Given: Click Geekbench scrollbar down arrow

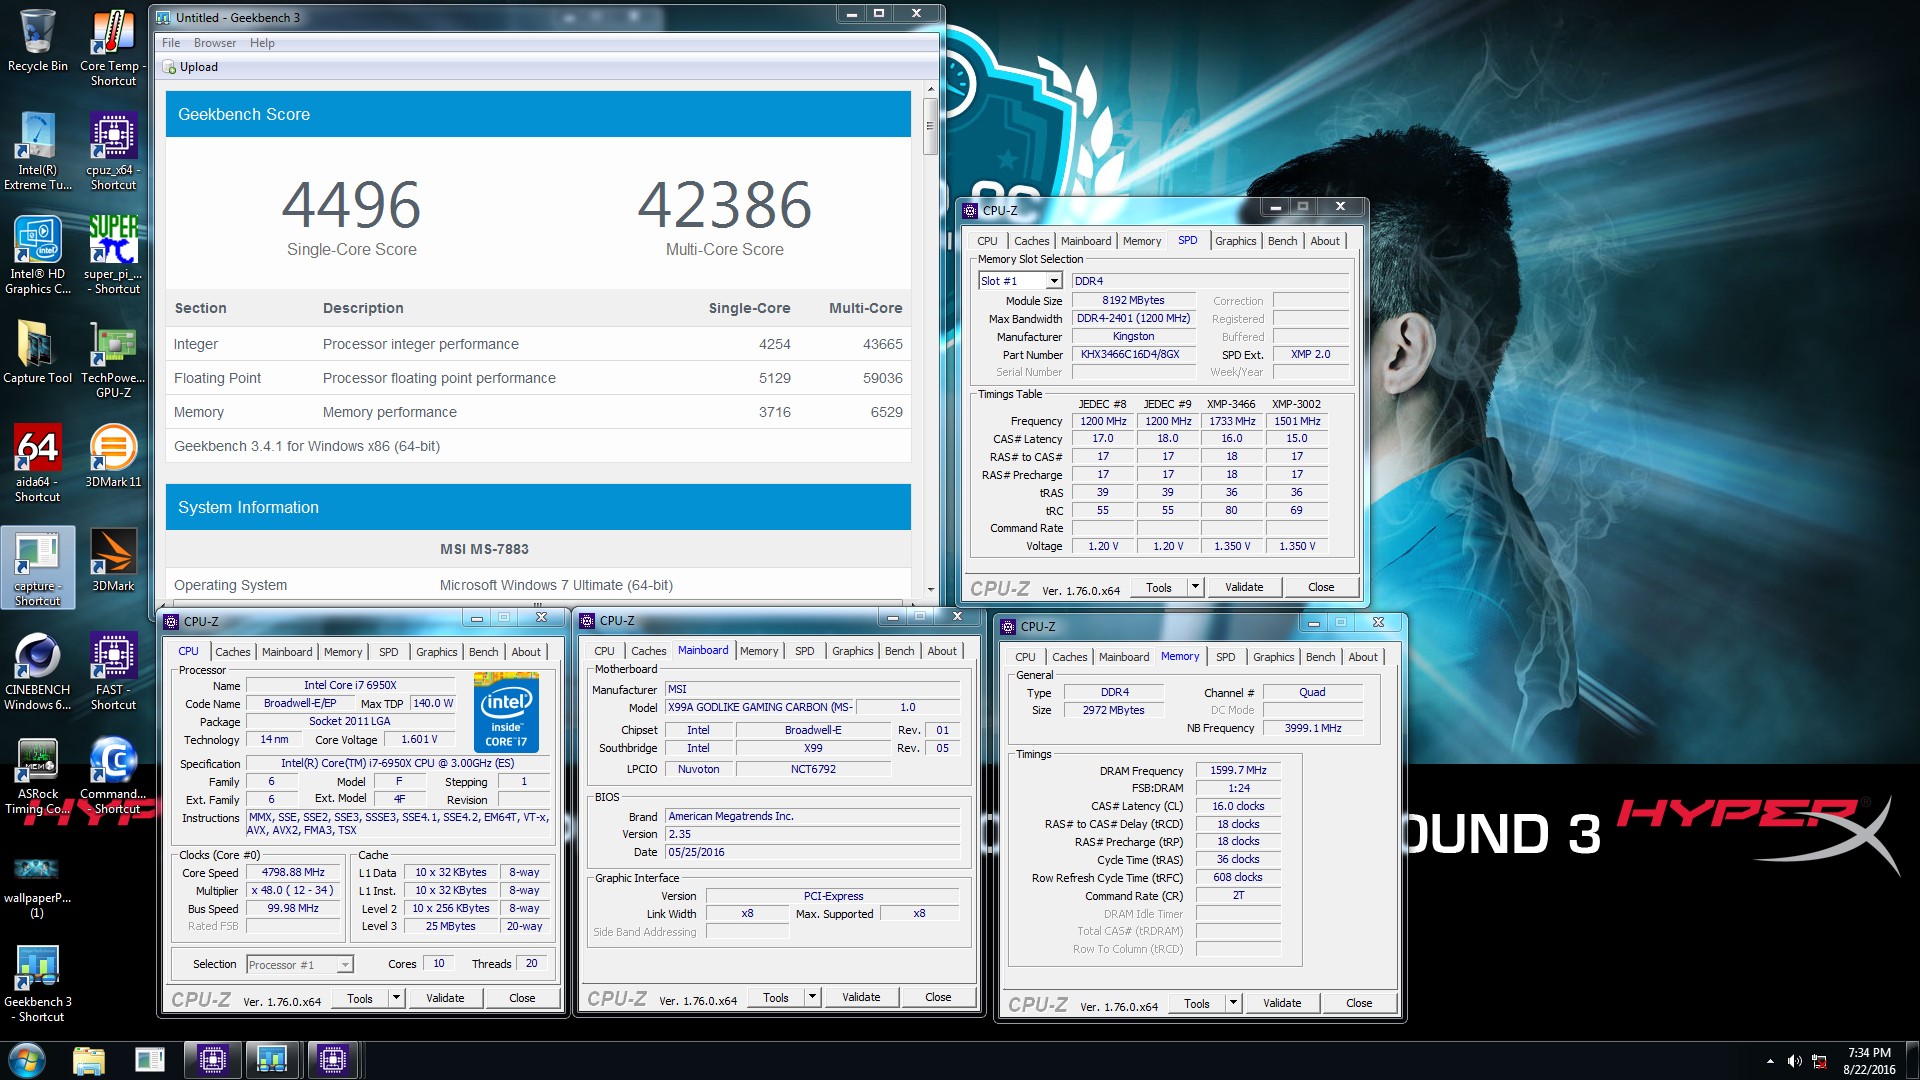Looking at the screenshot, I should 930,590.
